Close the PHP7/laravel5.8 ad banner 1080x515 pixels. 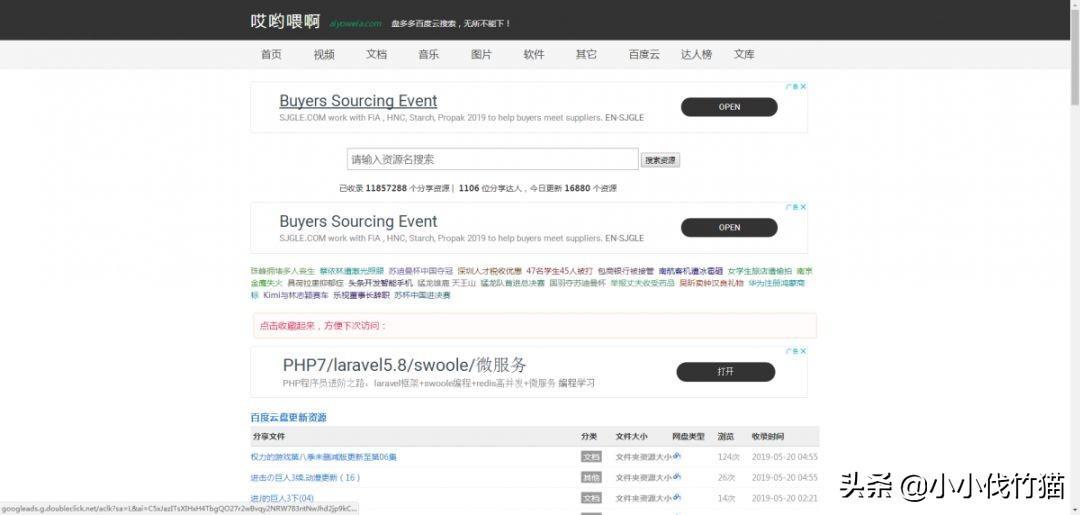click(802, 352)
